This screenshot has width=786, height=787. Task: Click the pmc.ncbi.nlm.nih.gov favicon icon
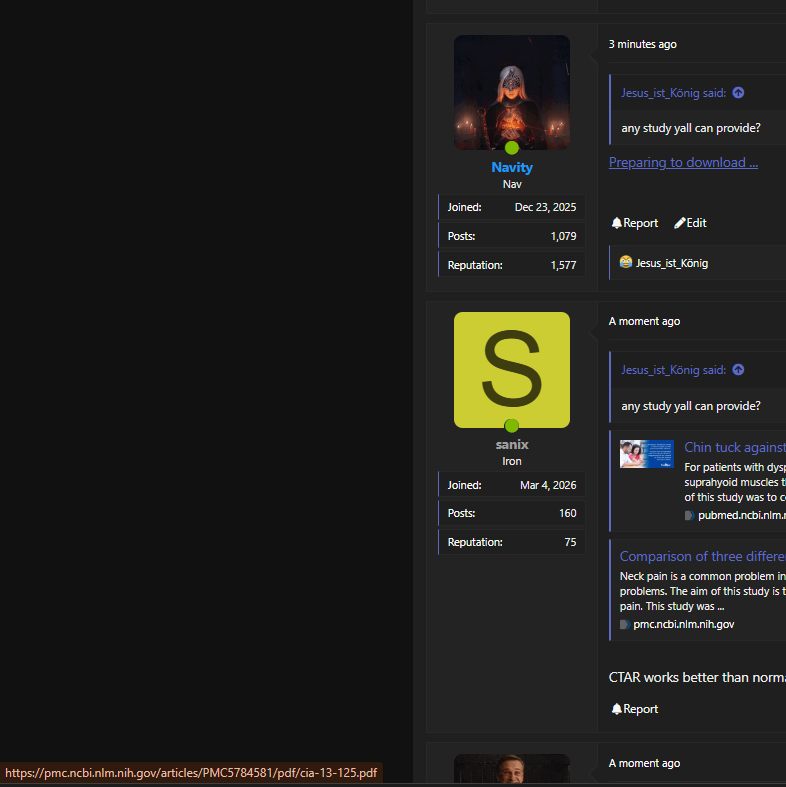coord(624,624)
